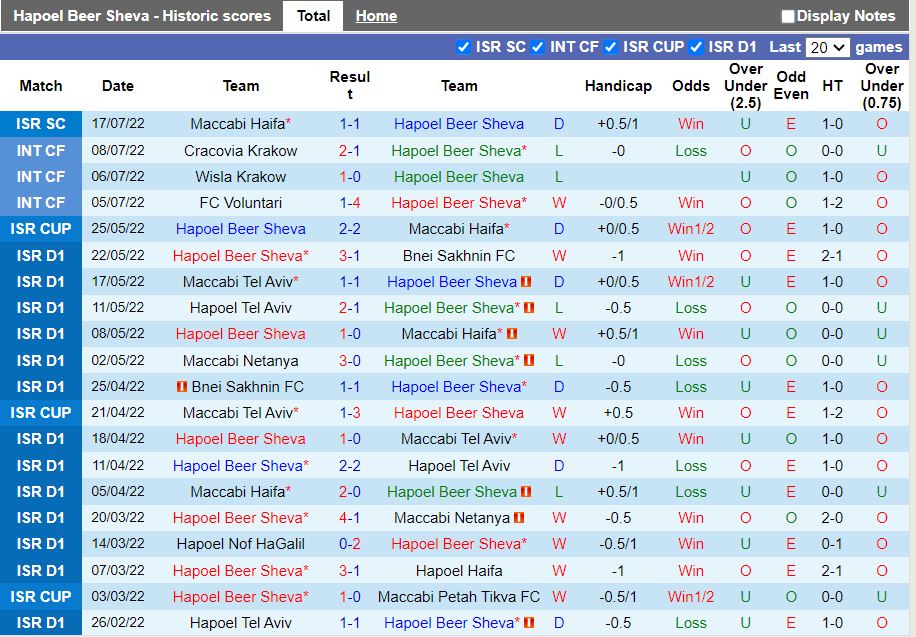Open the Maccabi Tel Aviv team link, 21/04 row

(x=241, y=413)
